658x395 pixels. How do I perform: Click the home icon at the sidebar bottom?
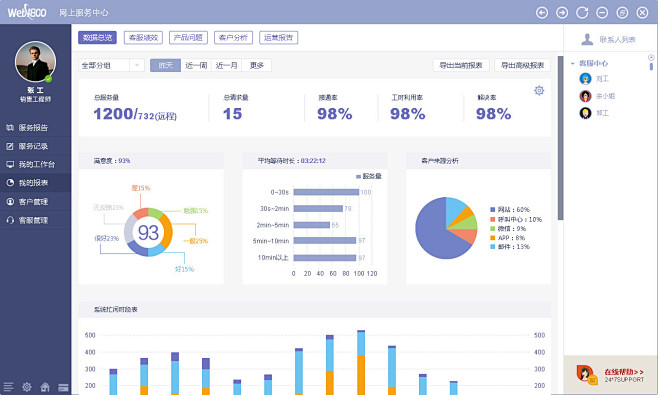pos(45,387)
